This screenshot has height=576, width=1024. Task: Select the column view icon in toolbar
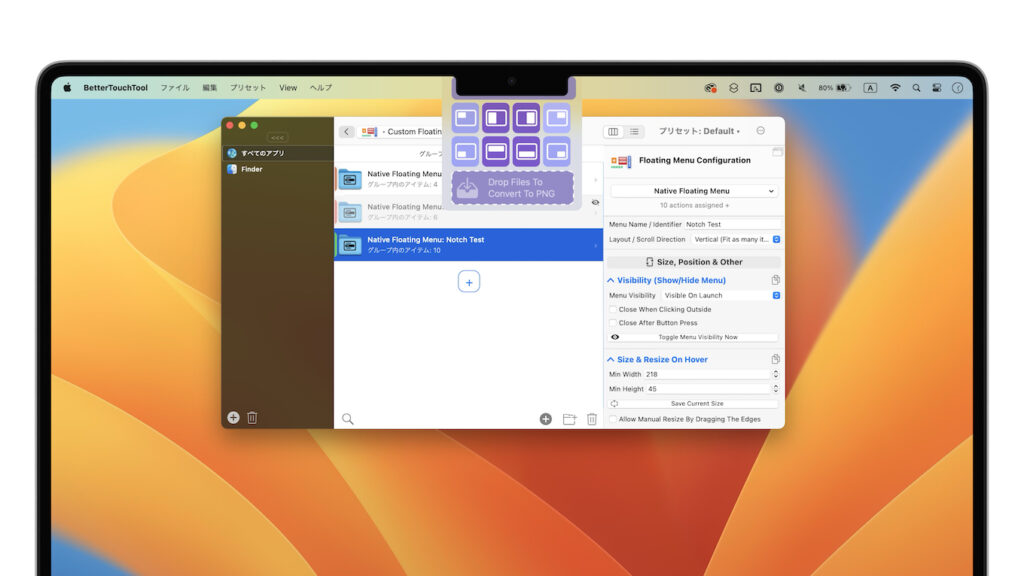(x=613, y=131)
